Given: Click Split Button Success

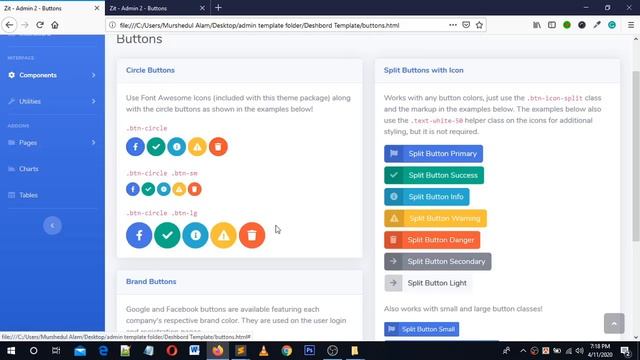Looking at the screenshot, I should [x=434, y=175].
